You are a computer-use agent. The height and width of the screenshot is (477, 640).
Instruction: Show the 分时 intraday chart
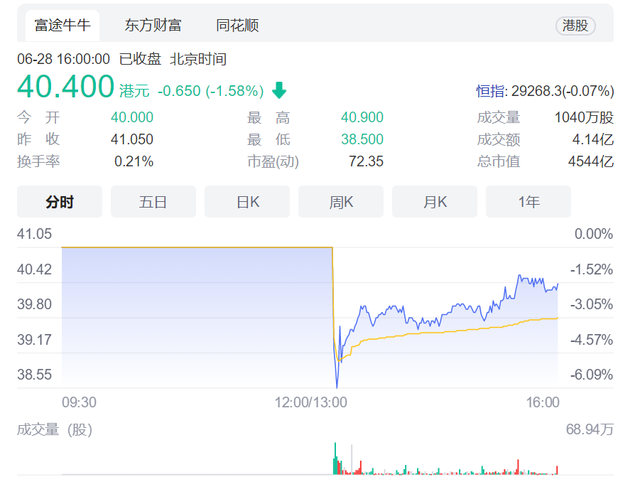point(60,202)
